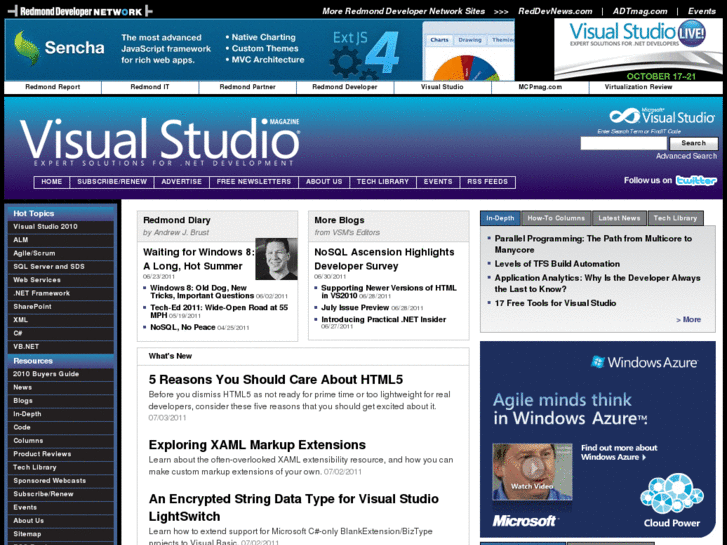Viewport: 727px width, 545px height.
Task: Open 2010 Buyers Guide resource
Action: point(61,374)
